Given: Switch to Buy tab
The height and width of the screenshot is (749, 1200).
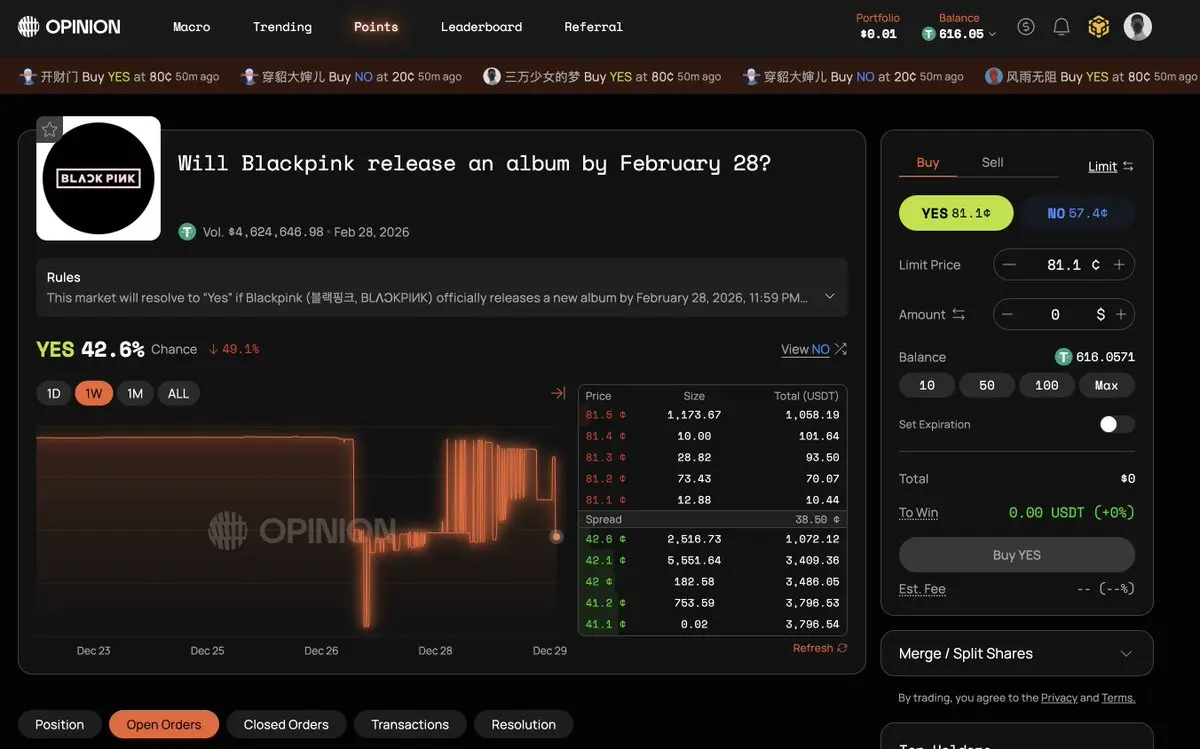Looking at the screenshot, I should tap(928, 162).
